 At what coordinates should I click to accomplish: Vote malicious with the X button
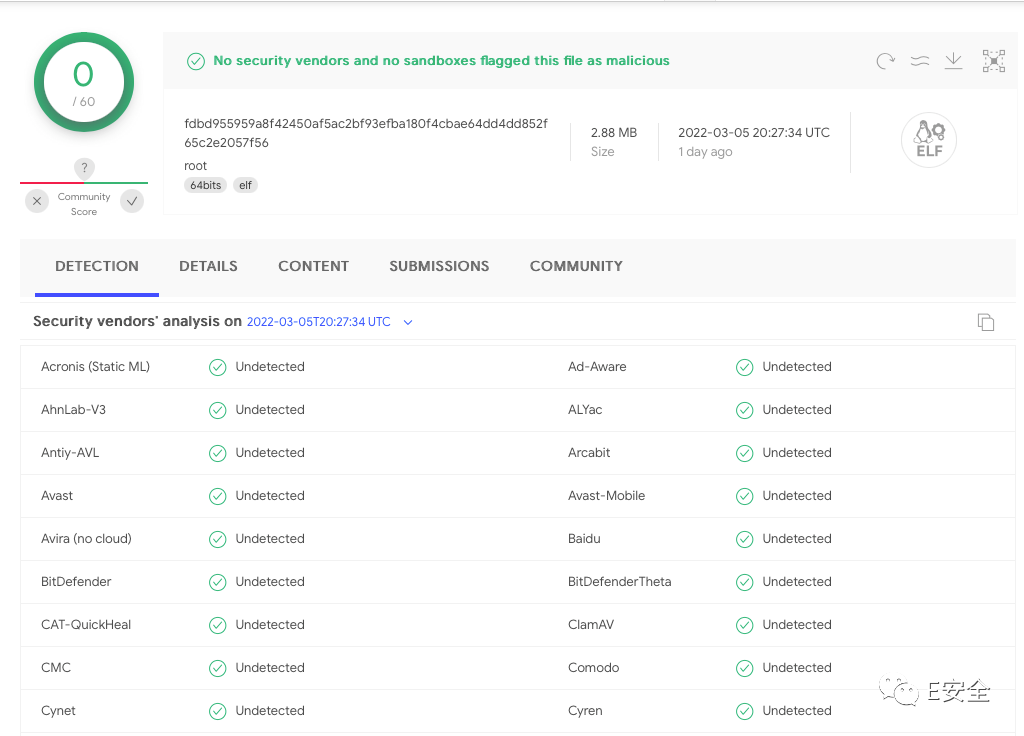pyautogui.click(x=37, y=202)
